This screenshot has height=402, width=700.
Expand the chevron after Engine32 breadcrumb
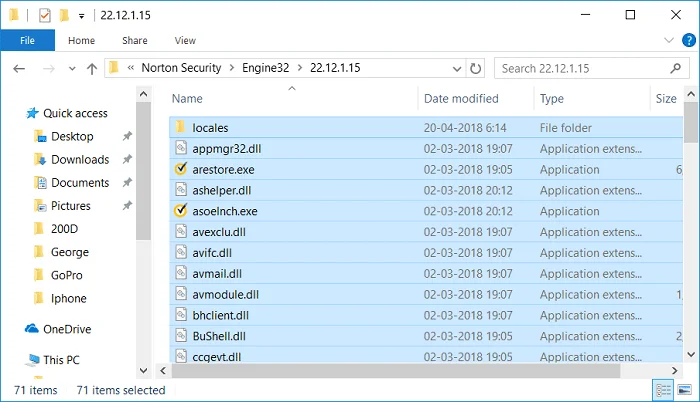[300, 68]
